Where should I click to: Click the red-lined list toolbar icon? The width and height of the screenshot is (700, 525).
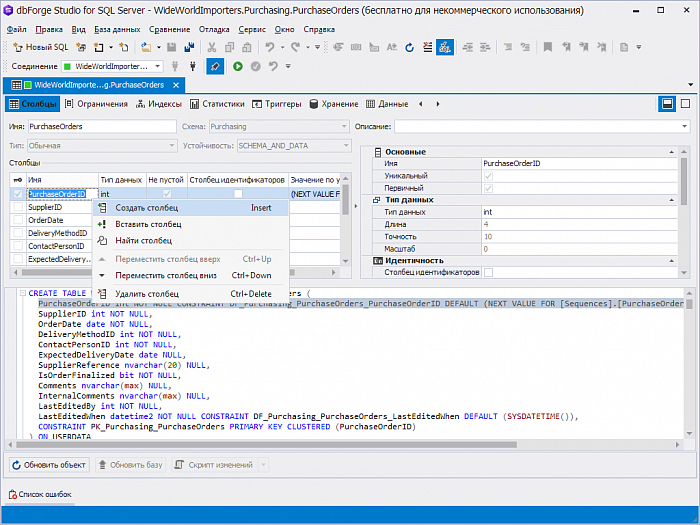pos(427,47)
